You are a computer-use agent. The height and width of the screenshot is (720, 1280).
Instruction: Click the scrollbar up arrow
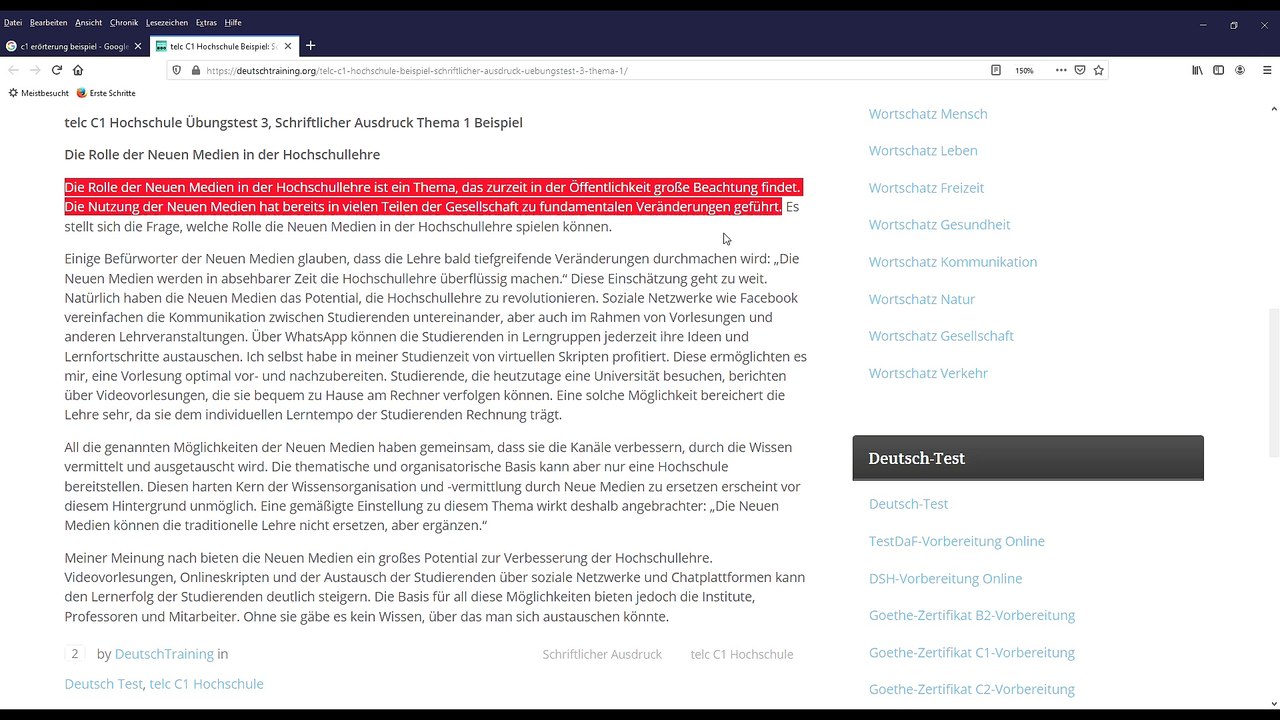coord(1273,109)
